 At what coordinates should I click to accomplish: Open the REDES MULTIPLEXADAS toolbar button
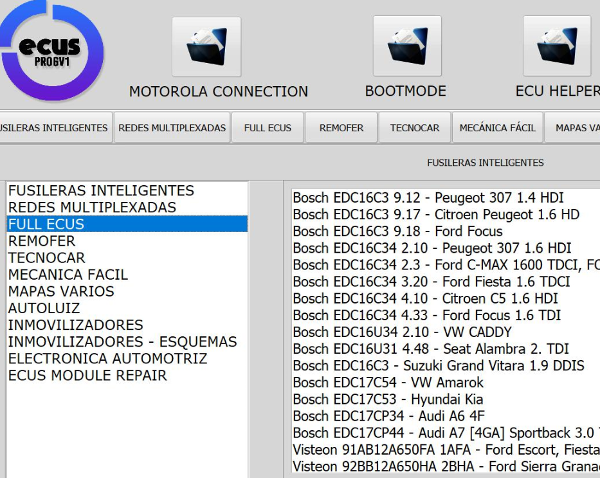(172, 127)
